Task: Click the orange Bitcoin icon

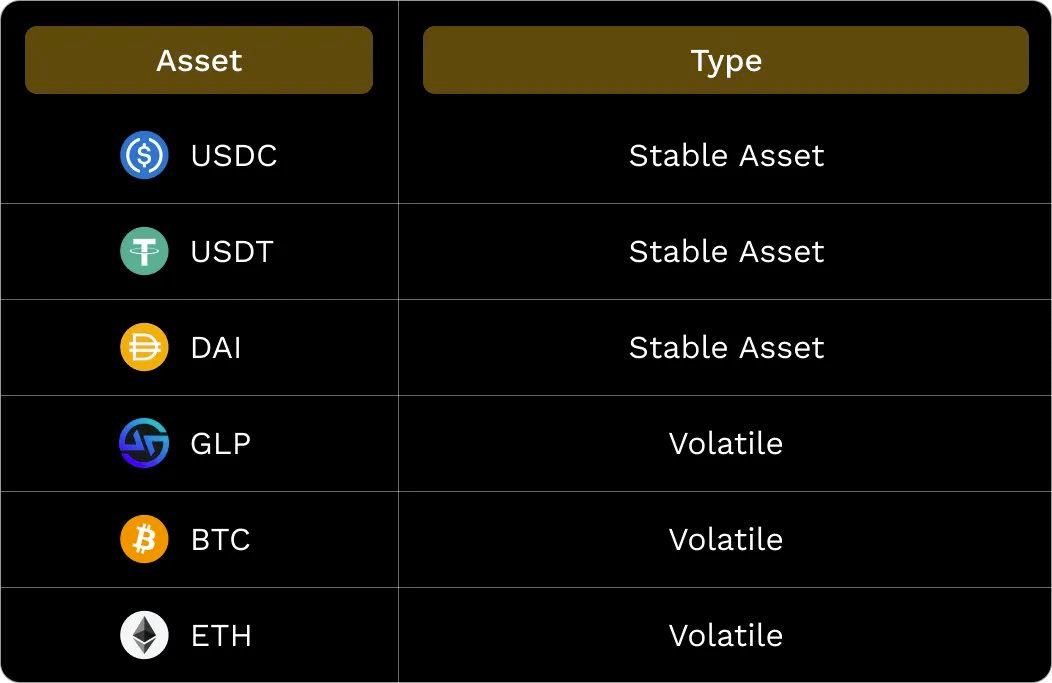Action: [x=144, y=539]
